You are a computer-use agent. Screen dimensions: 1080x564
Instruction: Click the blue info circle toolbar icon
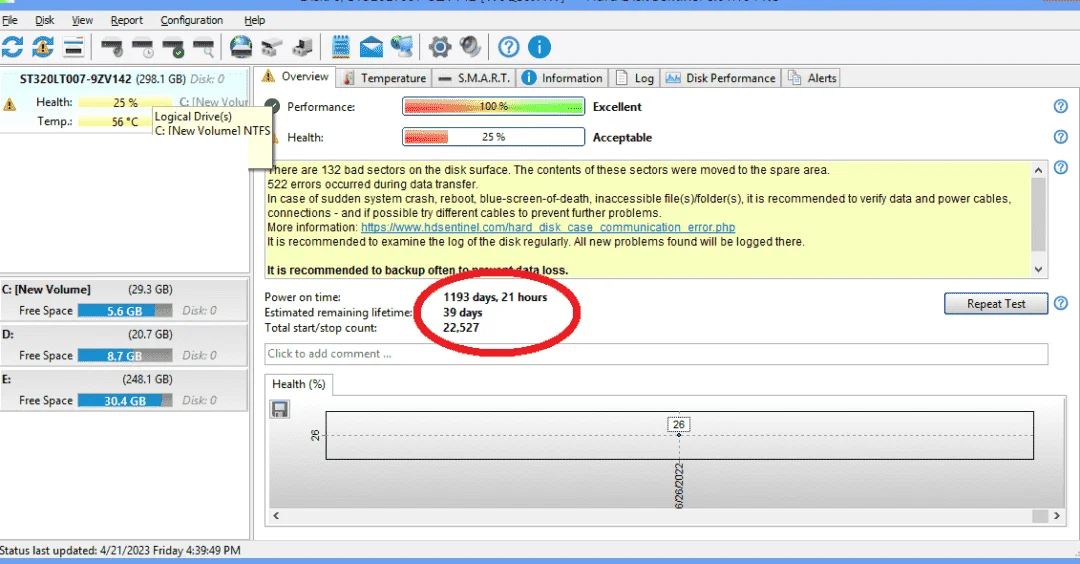pos(539,47)
